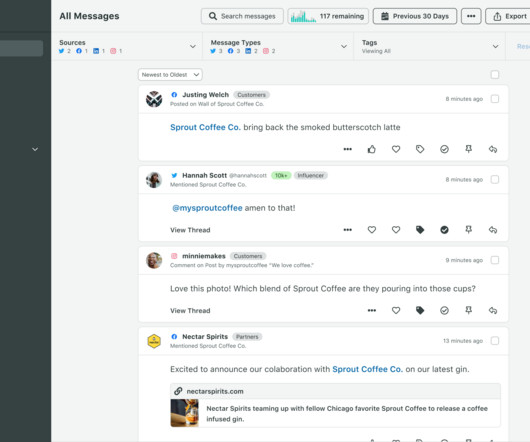Viewport: 530px width, 442px height.
Task: Toggle the select all messages checkbox
Action: (x=495, y=75)
